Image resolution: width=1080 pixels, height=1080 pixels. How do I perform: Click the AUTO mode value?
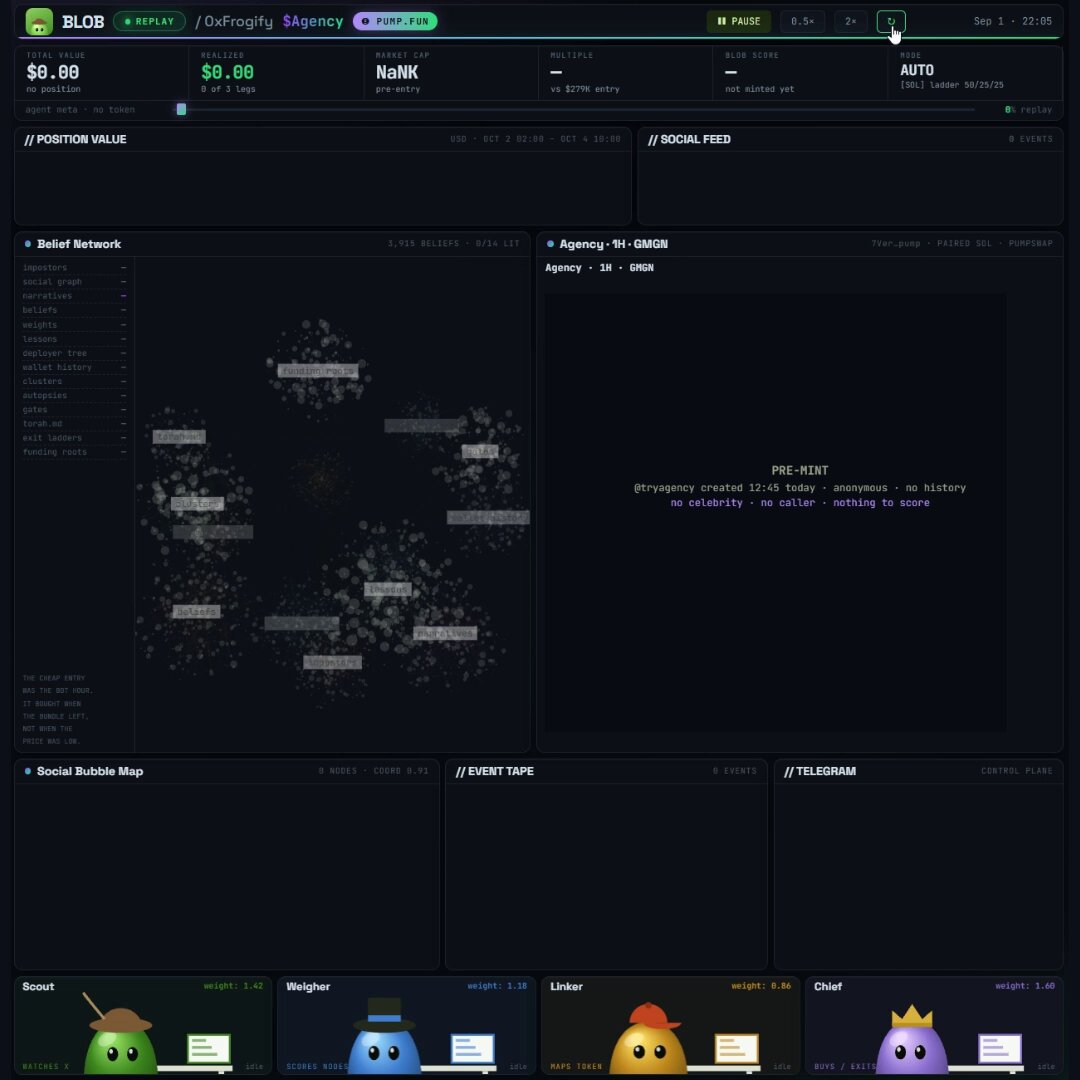pyautogui.click(x=917, y=70)
